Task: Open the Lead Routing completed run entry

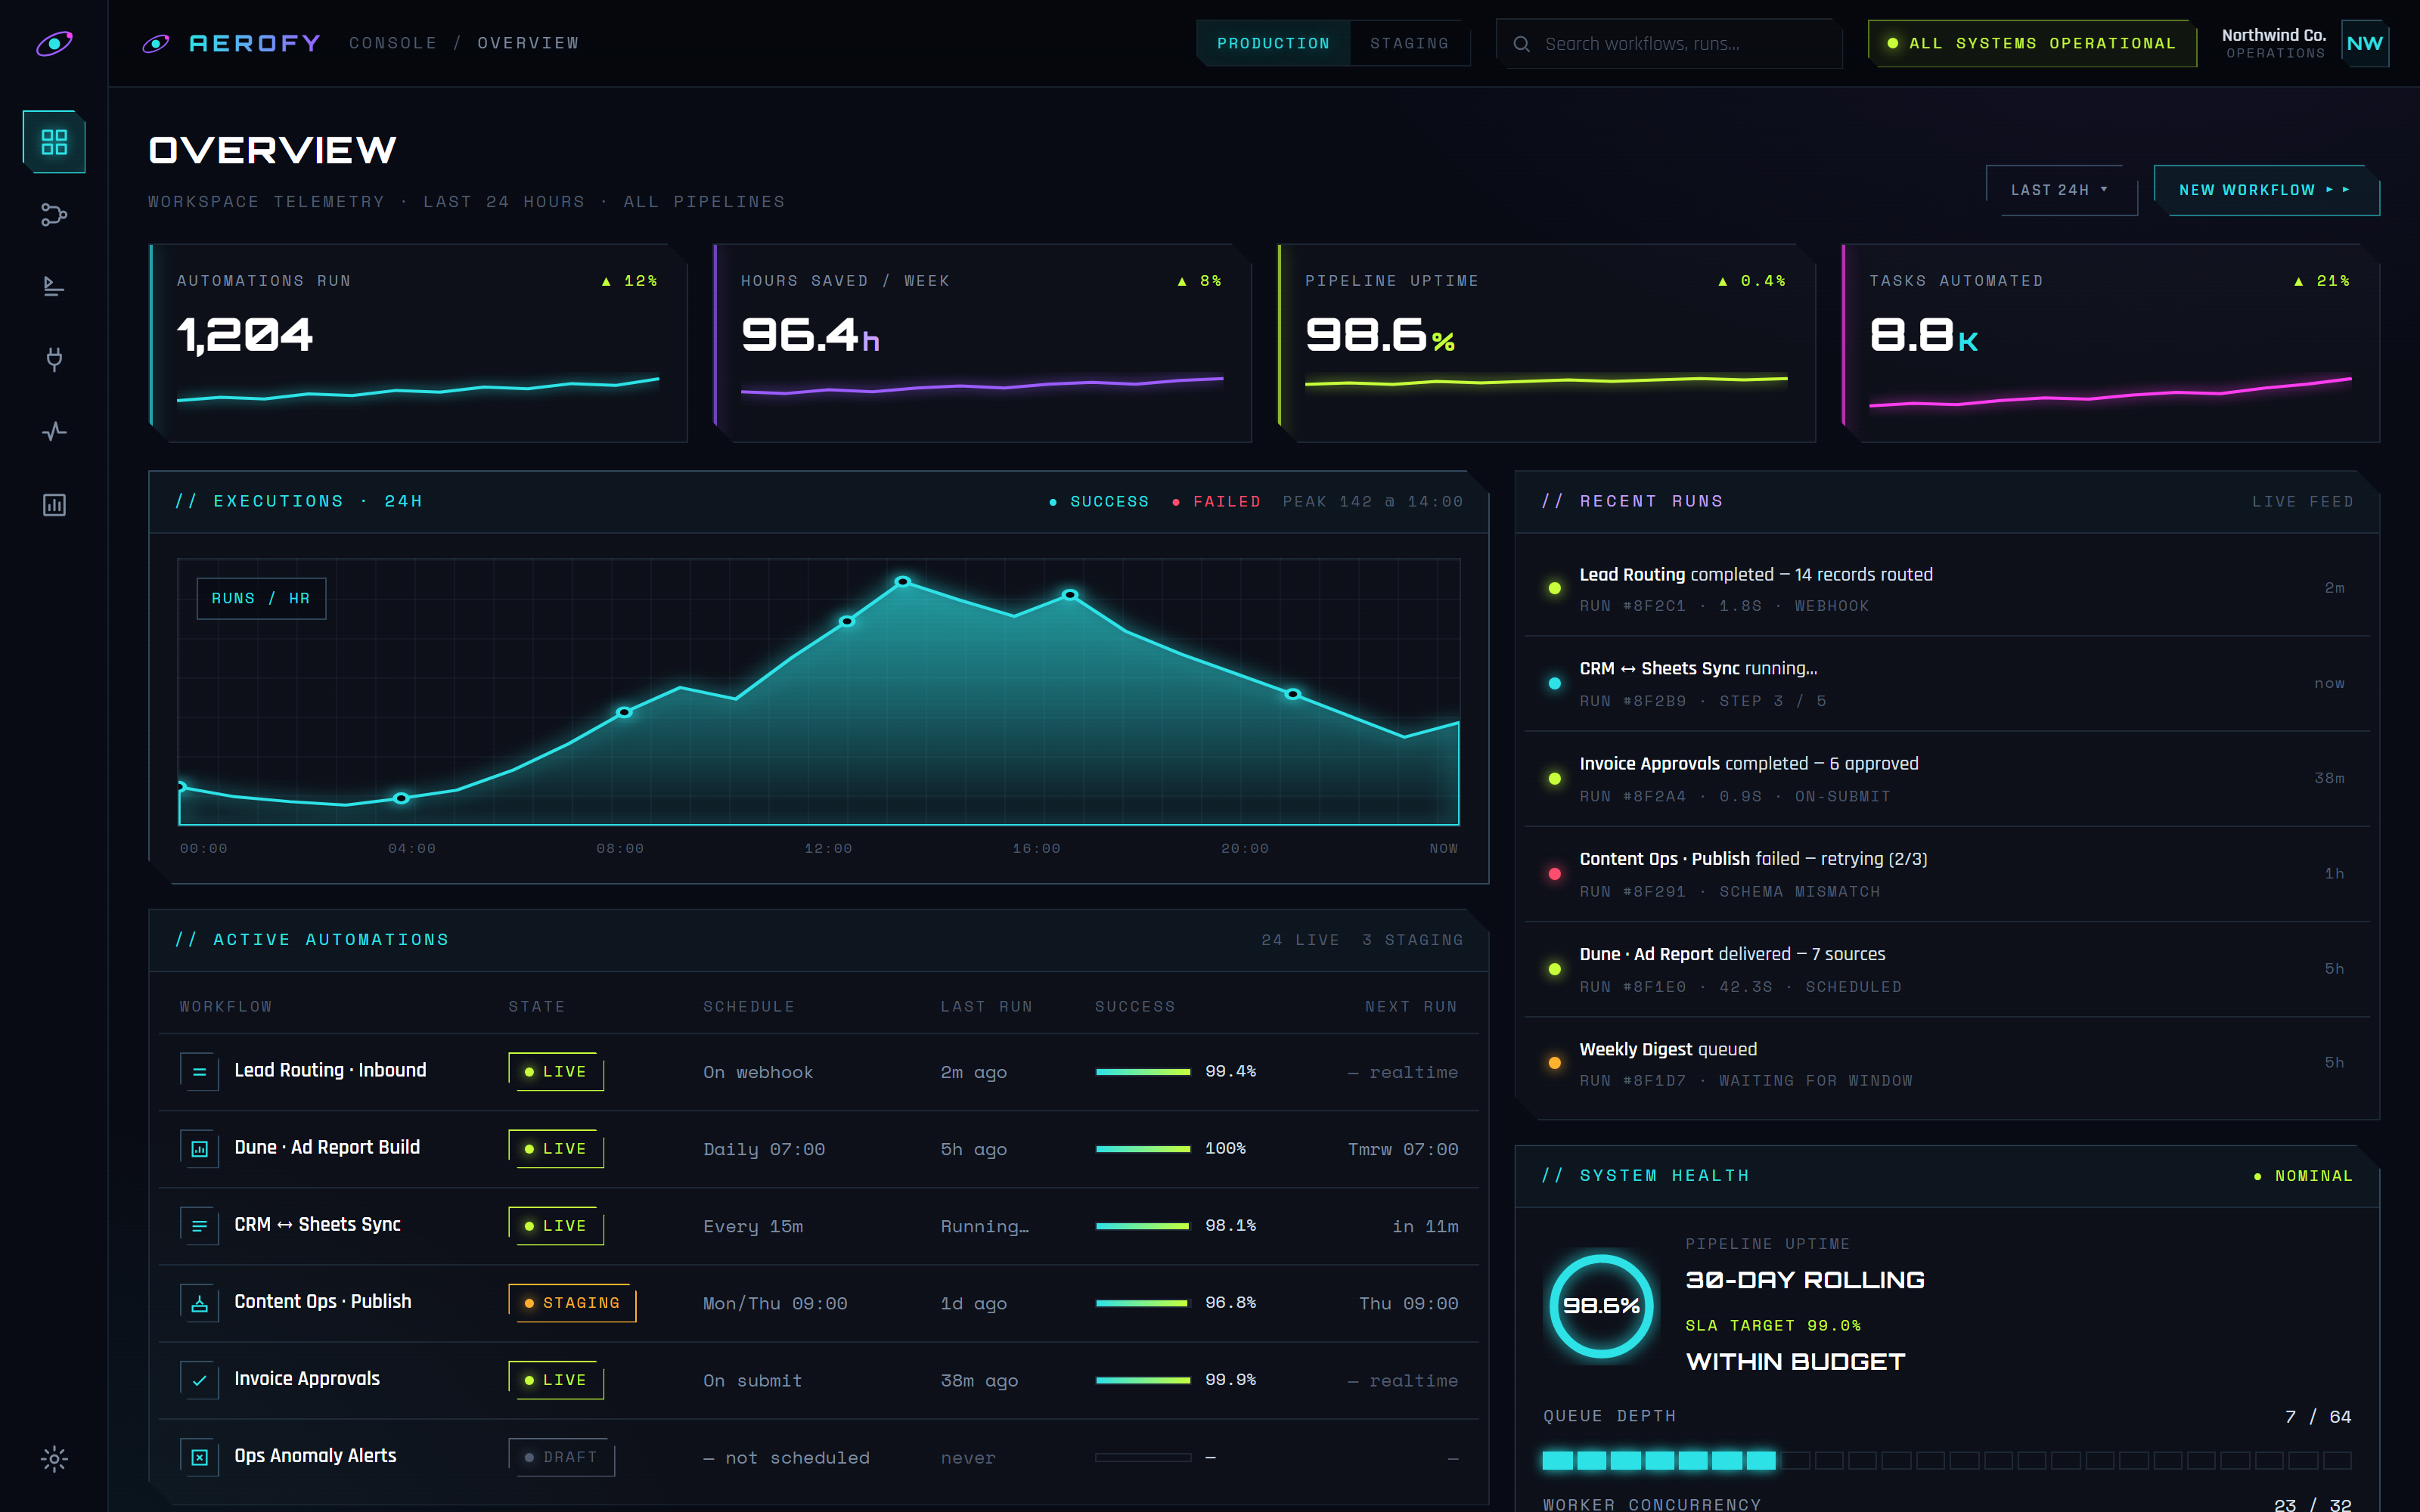Action: pyautogui.click(x=1946, y=588)
